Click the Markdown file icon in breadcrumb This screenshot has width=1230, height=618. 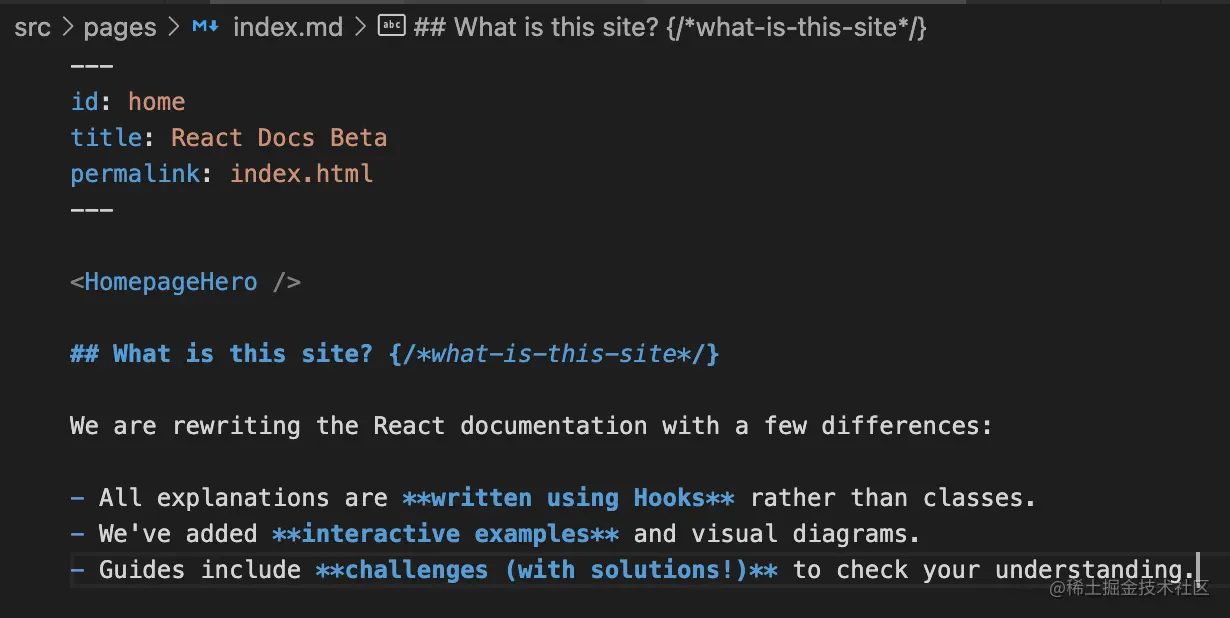[x=205, y=28]
